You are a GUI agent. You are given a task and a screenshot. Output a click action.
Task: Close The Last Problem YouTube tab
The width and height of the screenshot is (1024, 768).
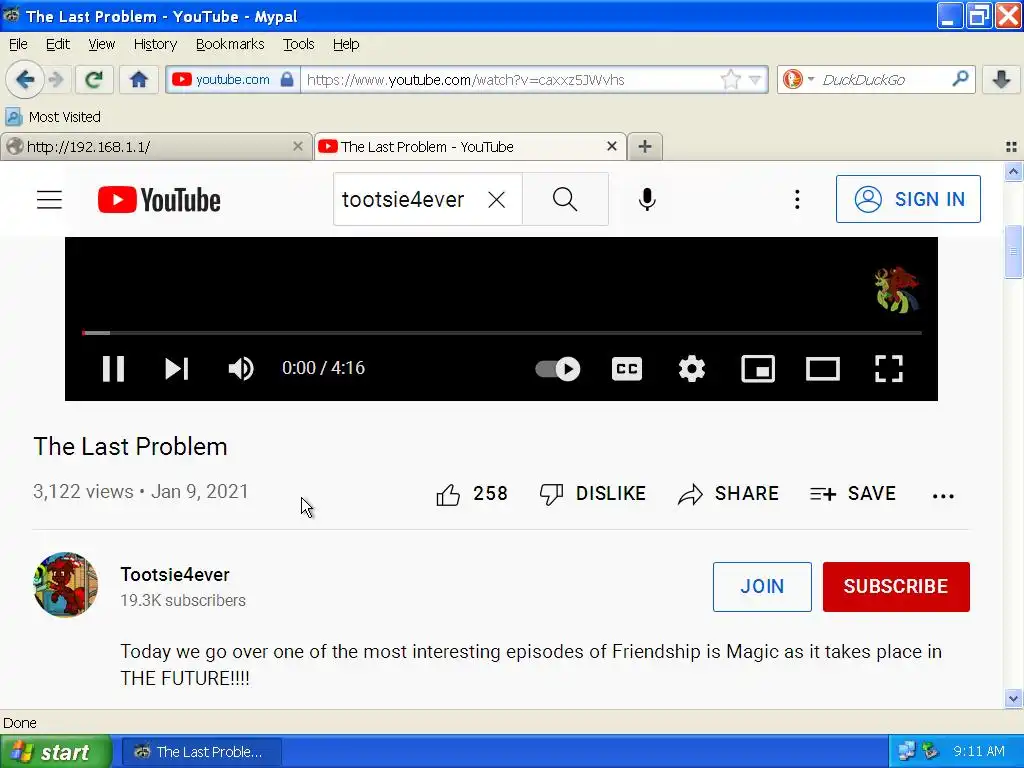click(x=611, y=146)
